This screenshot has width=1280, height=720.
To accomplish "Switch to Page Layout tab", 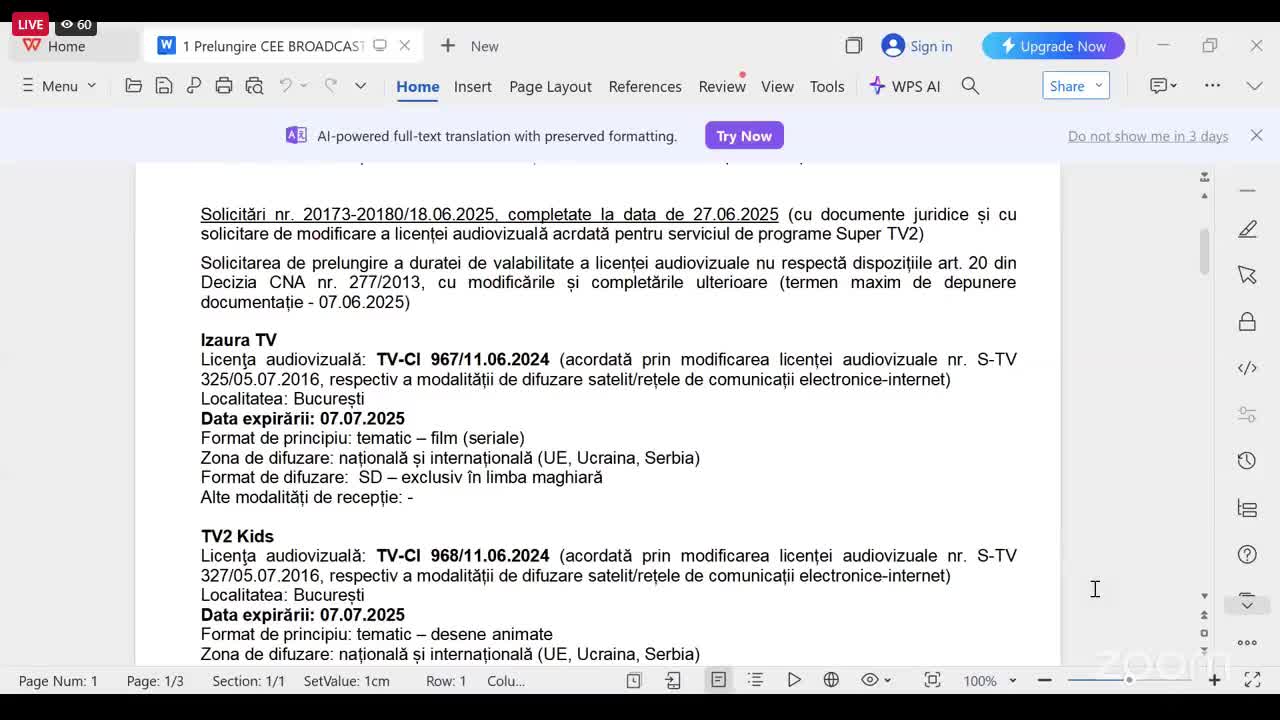I will 550,86.
